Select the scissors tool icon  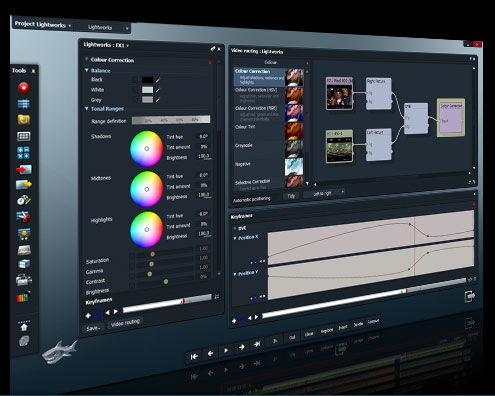[x=23, y=217]
